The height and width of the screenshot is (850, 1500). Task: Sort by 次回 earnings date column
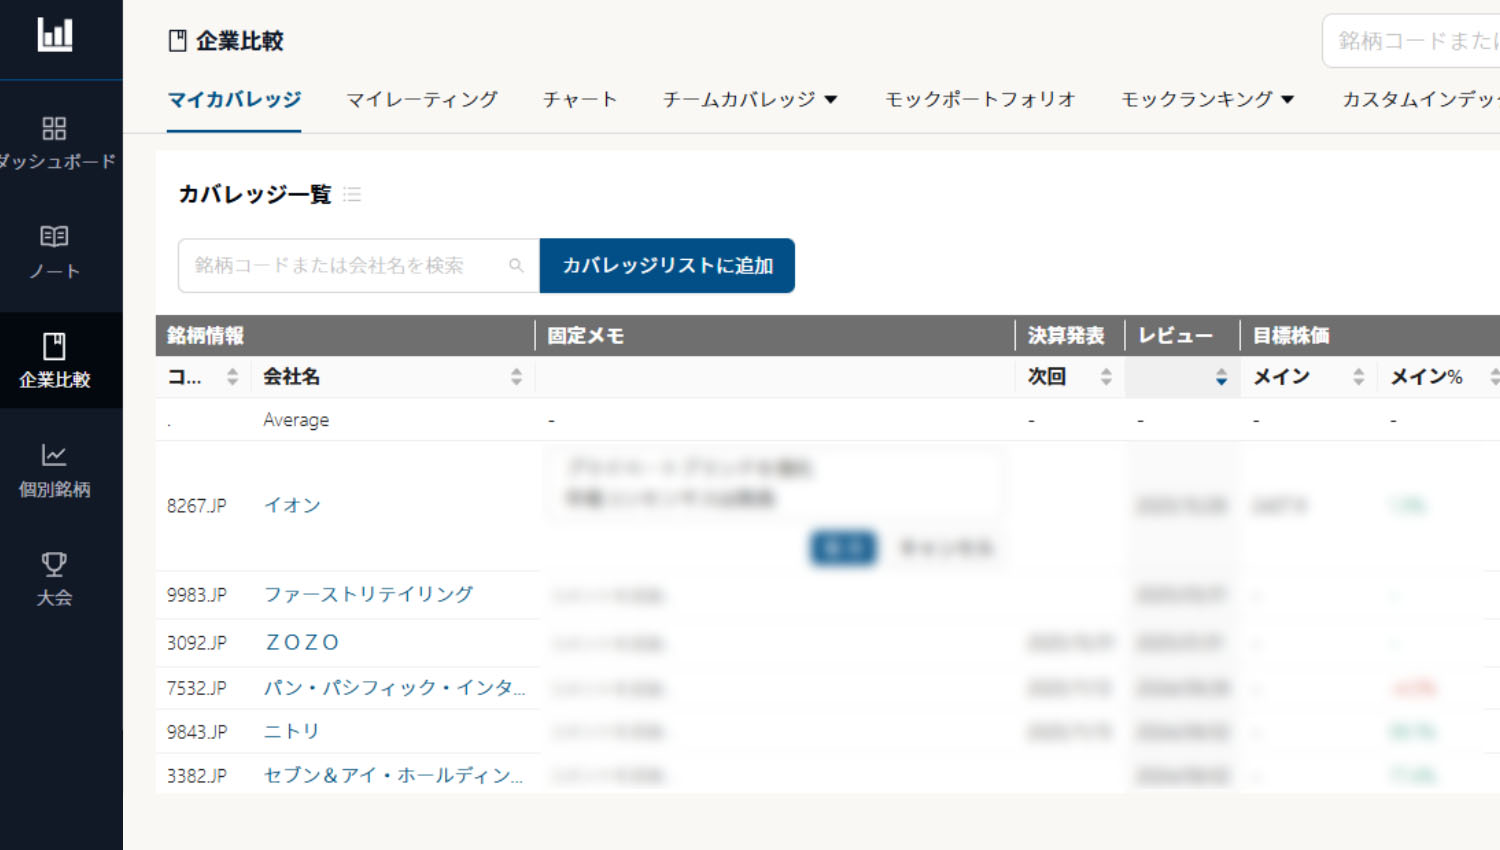pos(1106,377)
